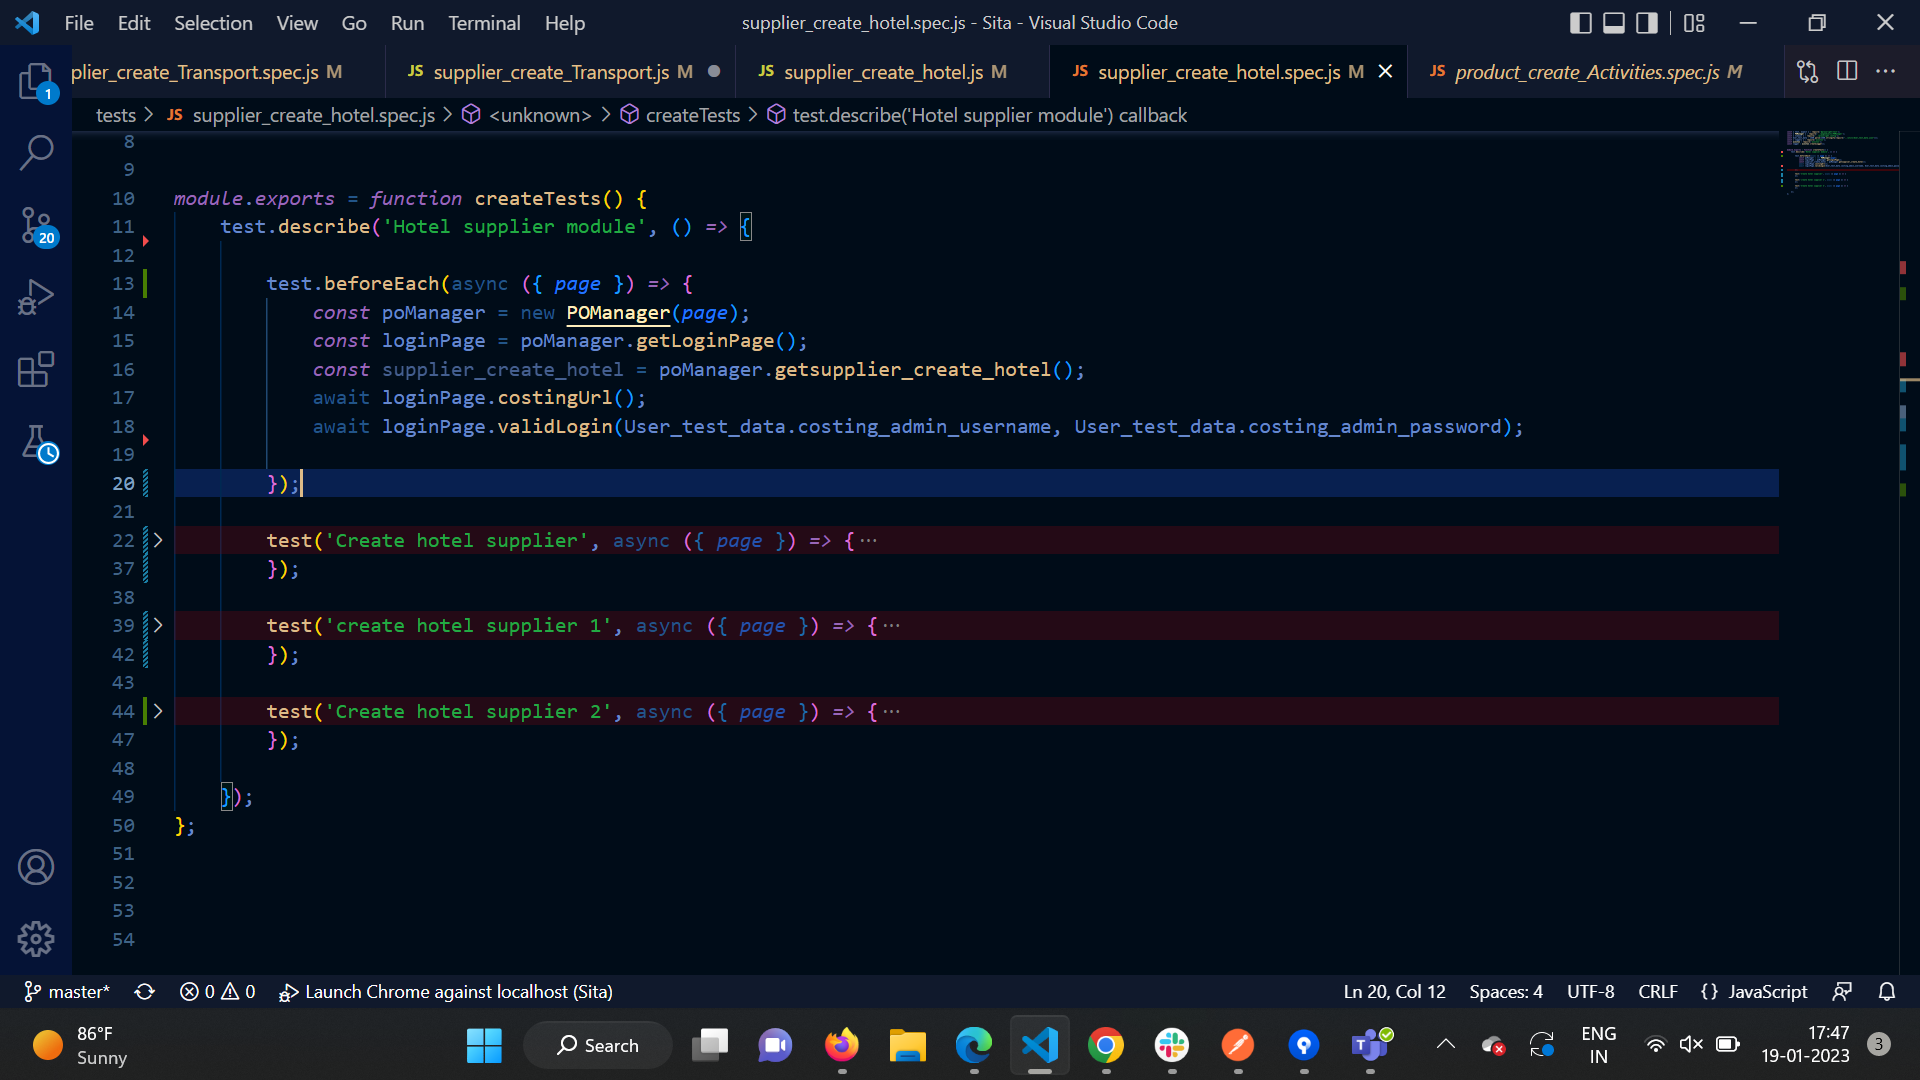Open the Terminal menu
The width and height of the screenshot is (1920, 1080).
pyautogui.click(x=483, y=23)
